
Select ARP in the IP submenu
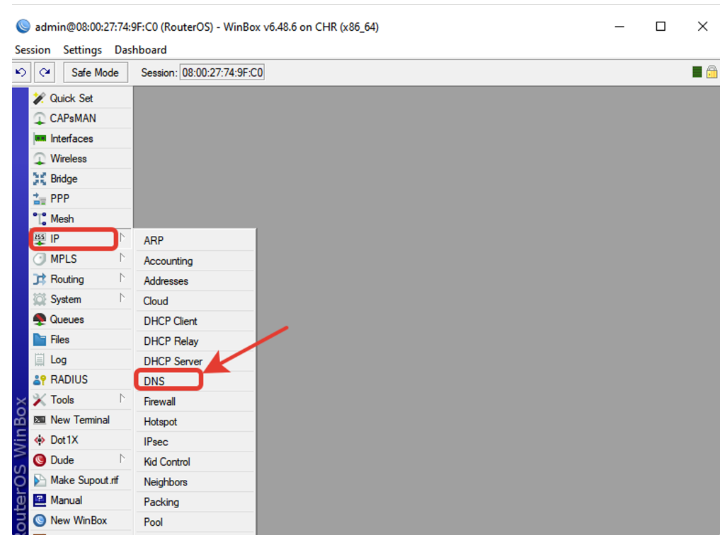(x=195, y=240)
